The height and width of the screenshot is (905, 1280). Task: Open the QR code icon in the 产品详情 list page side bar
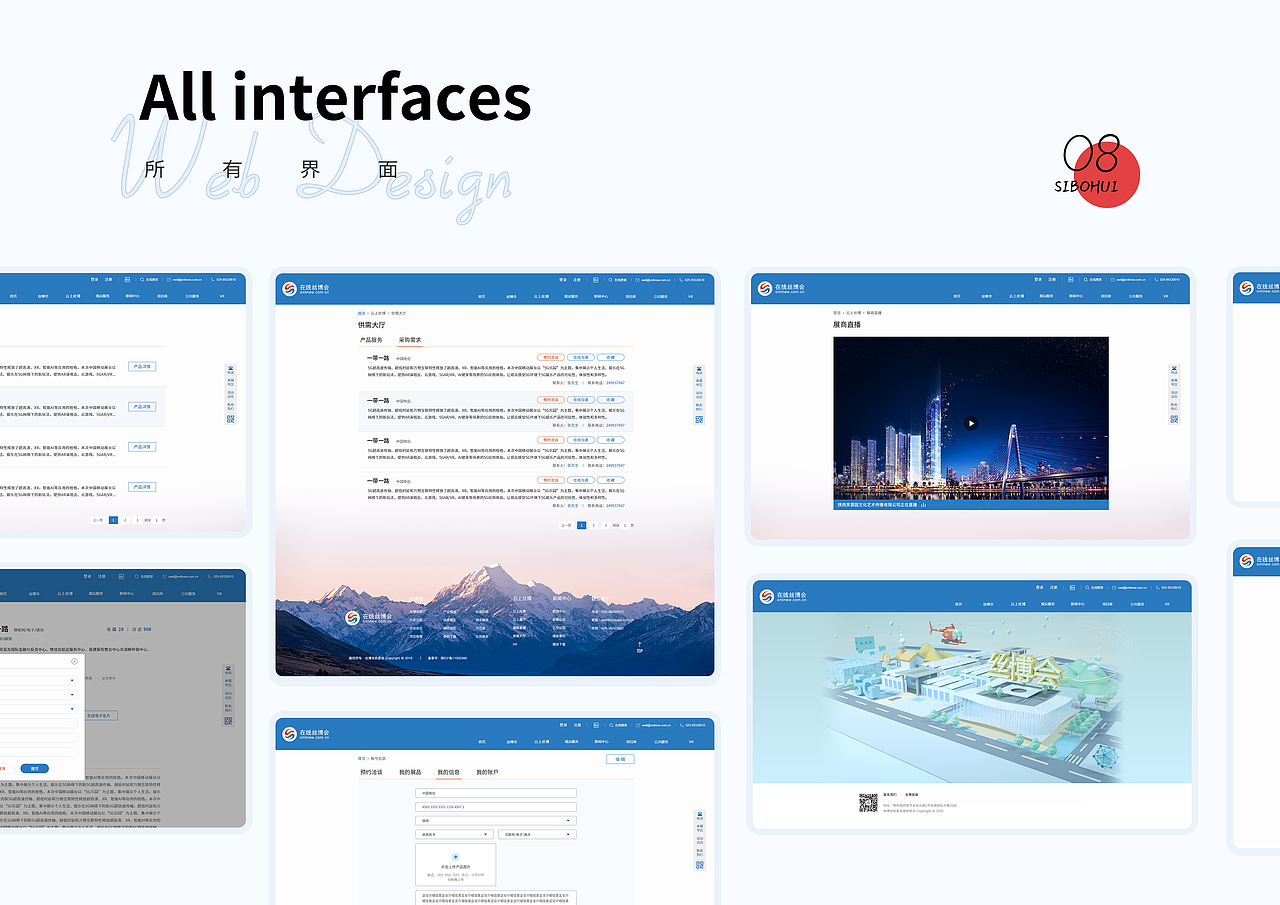coord(231,419)
